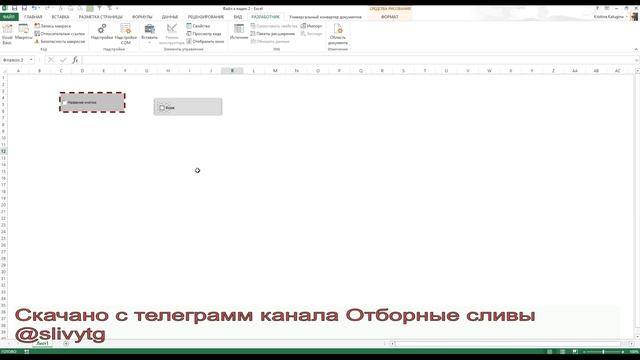Open the View (Вид) tab
Image resolution: width=640 pixels, height=360 pixels.
tap(238, 17)
